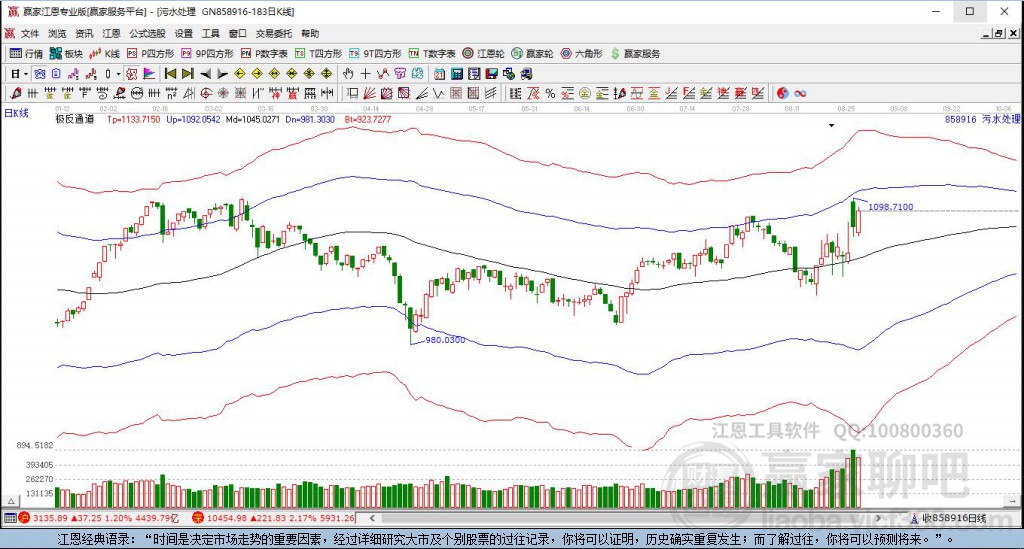The height and width of the screenshot is (549, 1024).
Task: Click the 收858916日线 status entry
Action: tap(948, 518)
